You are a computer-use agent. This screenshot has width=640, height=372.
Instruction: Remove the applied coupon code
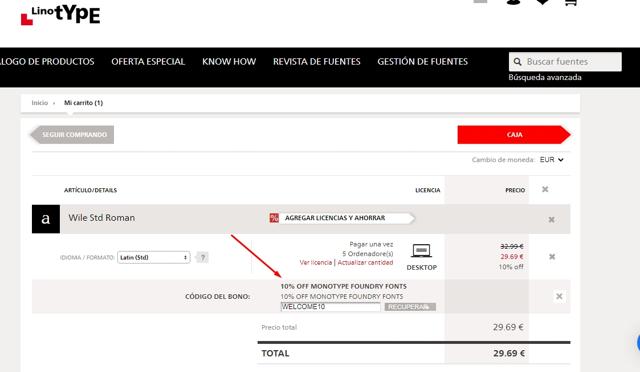tap(559, 296)
